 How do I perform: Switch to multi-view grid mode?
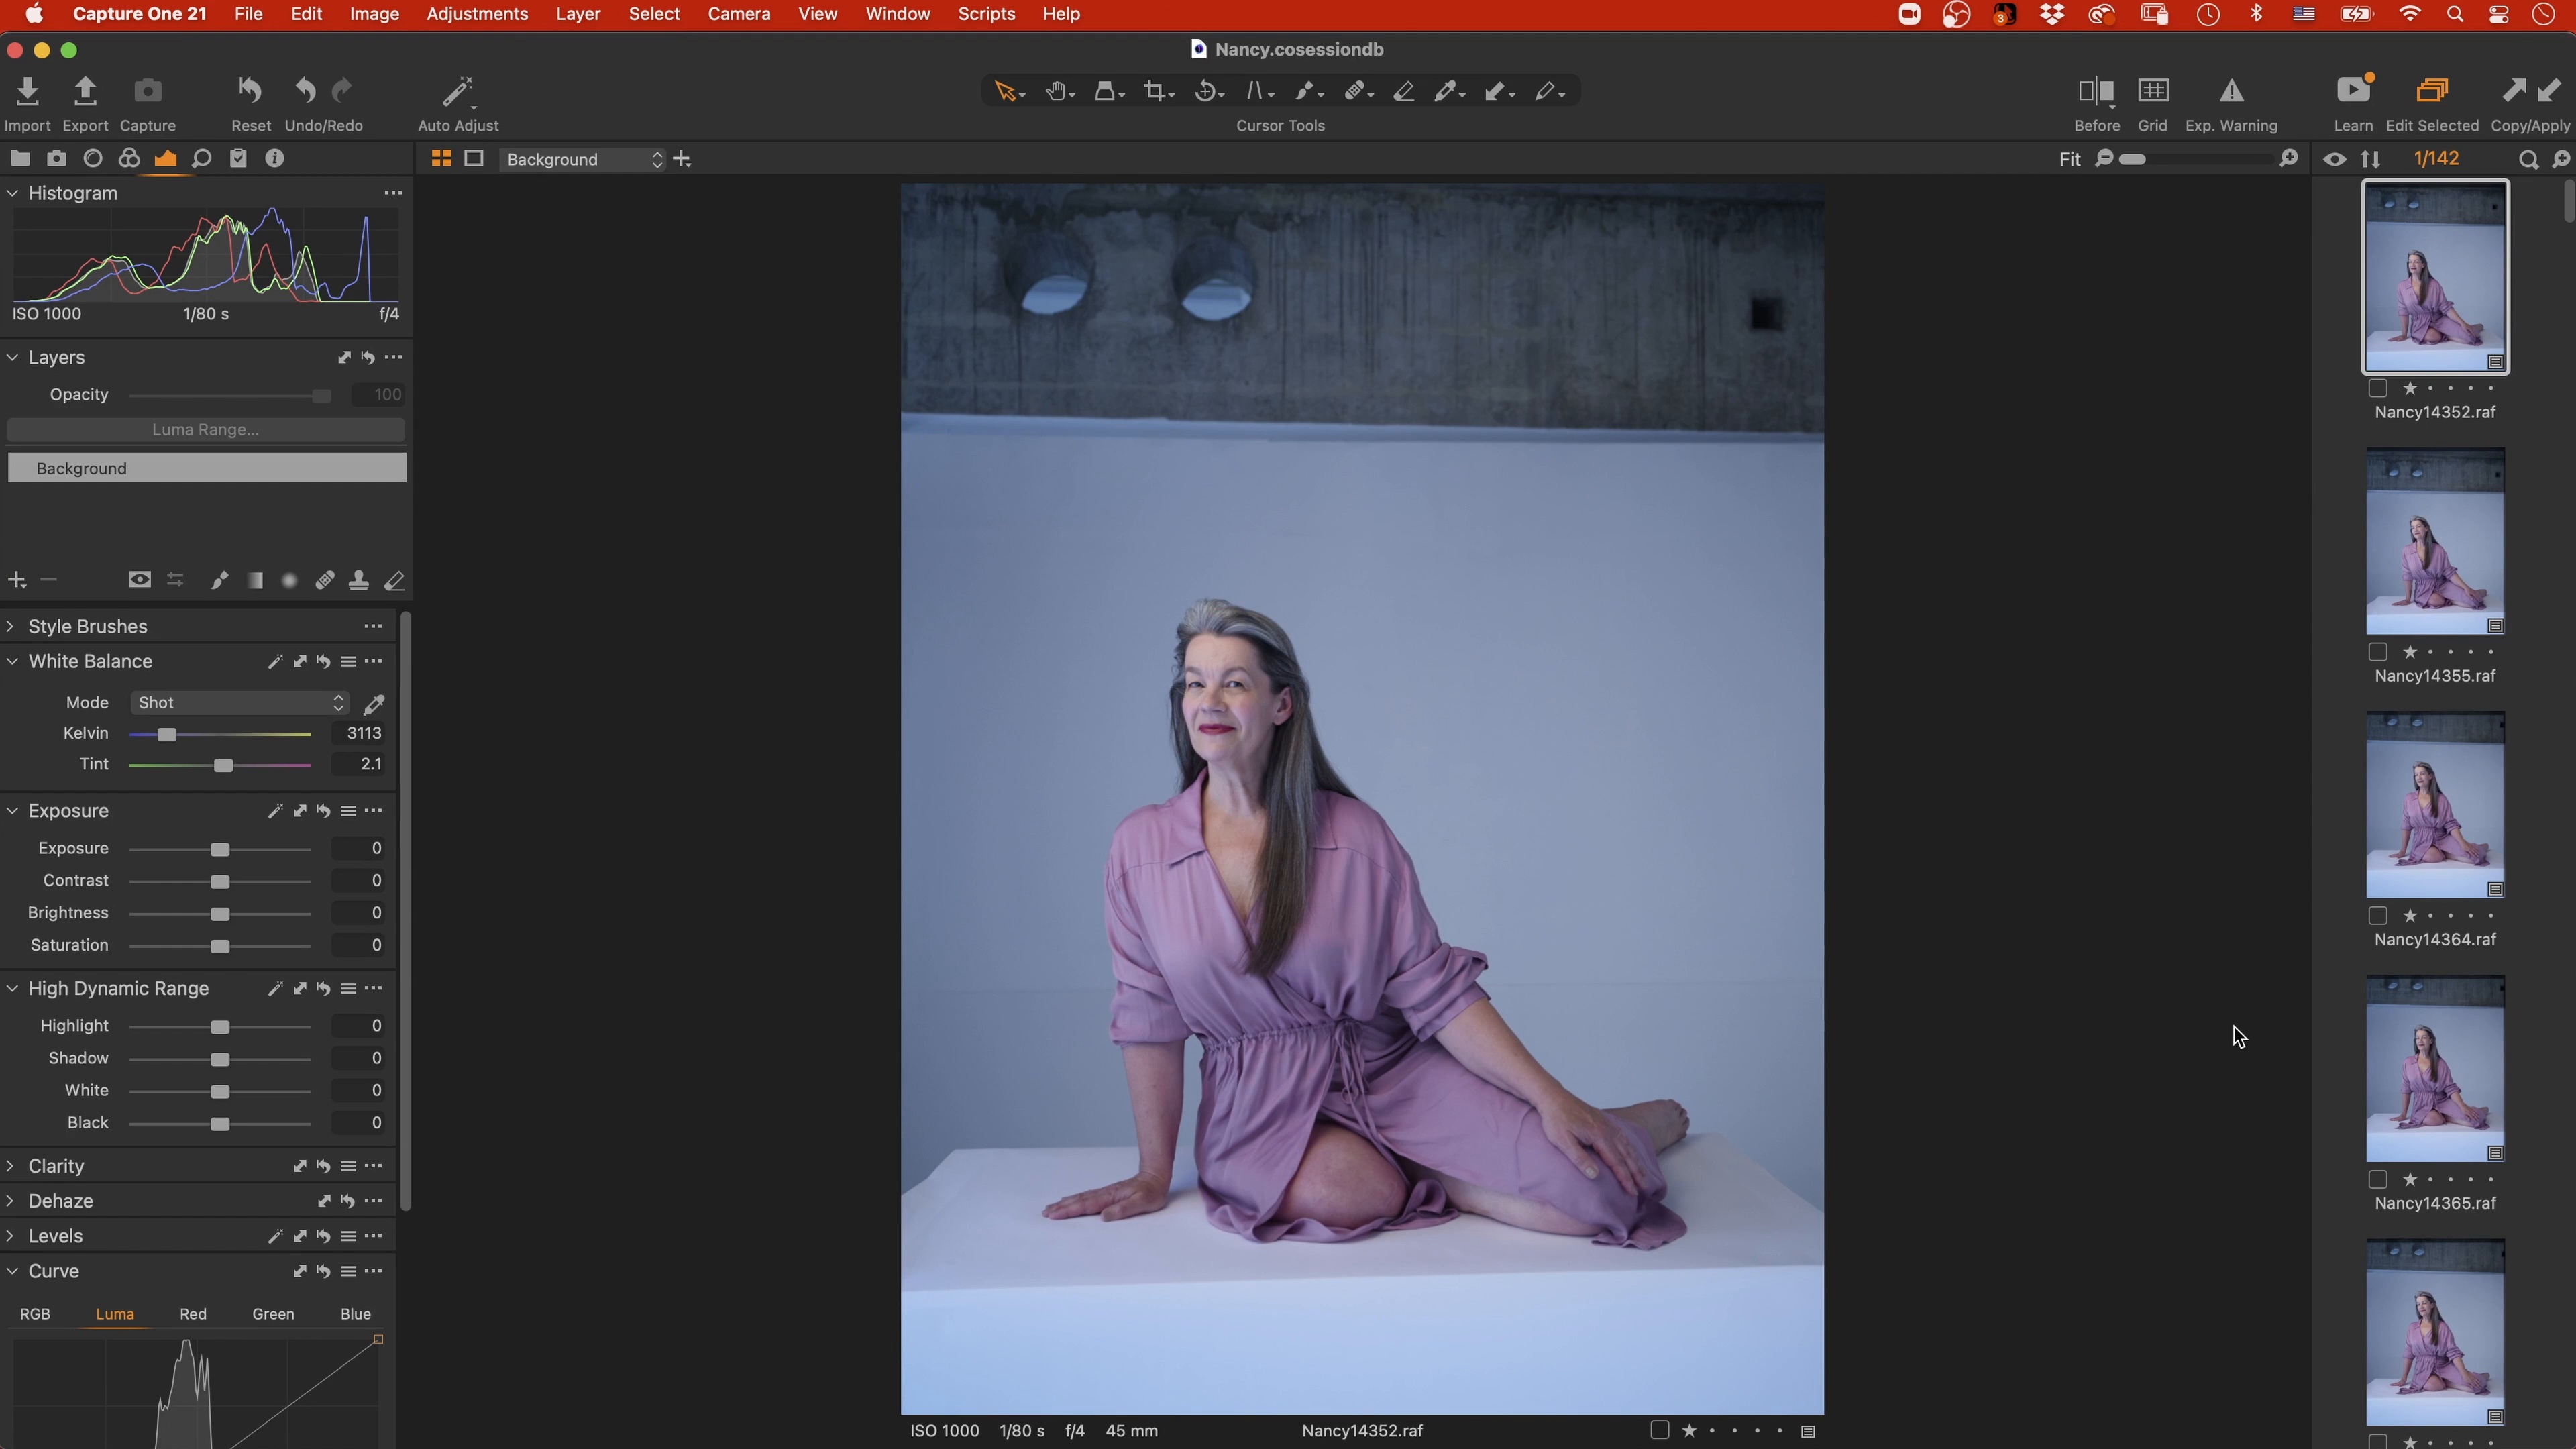[441, 159]
